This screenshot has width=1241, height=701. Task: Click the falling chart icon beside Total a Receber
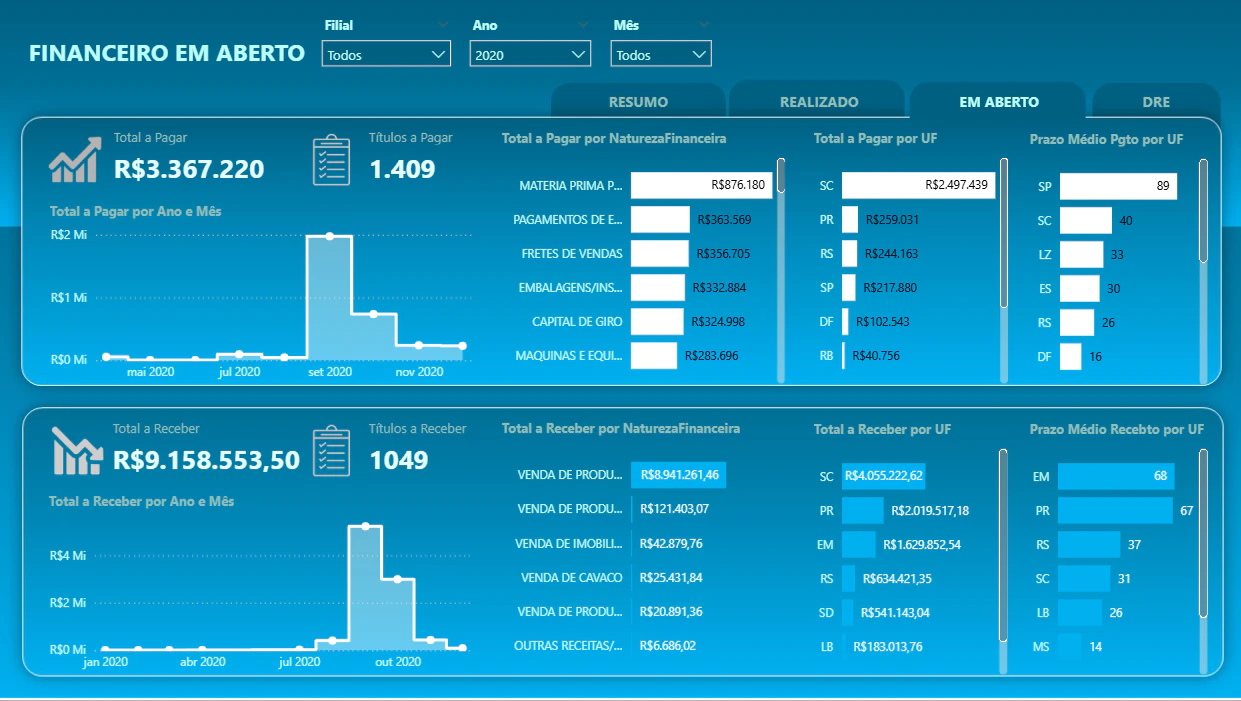[x=76, y=451]
